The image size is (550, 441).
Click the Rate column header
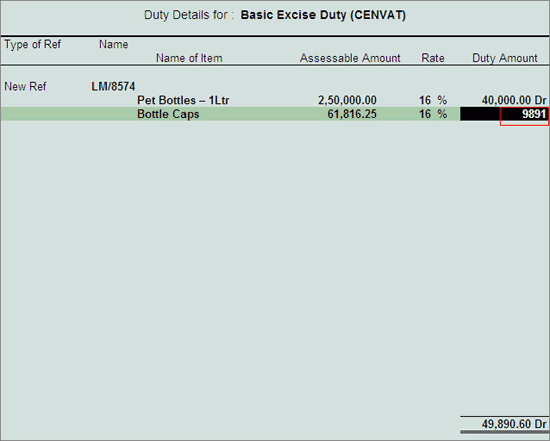[433, 58]
